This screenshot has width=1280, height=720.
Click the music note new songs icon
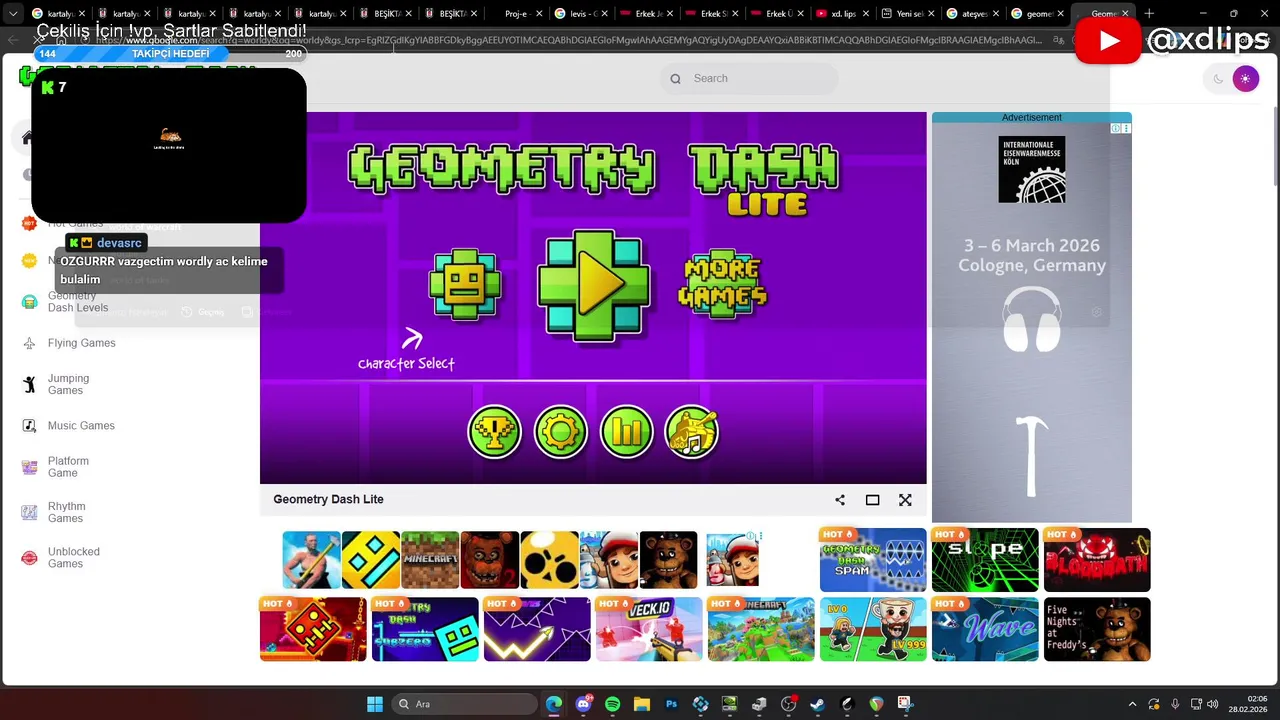pos(692,432)
